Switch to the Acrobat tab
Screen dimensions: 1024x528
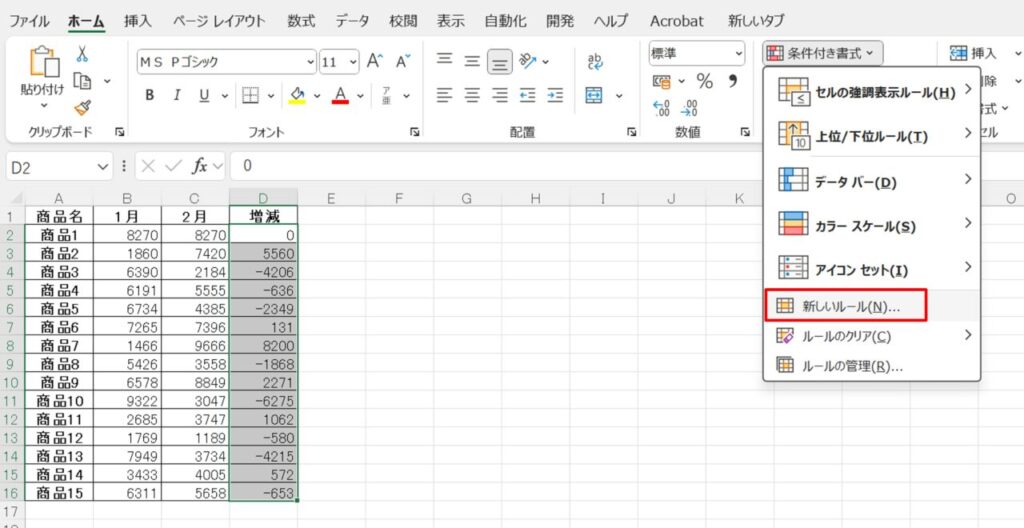click(x=677, y=21)
